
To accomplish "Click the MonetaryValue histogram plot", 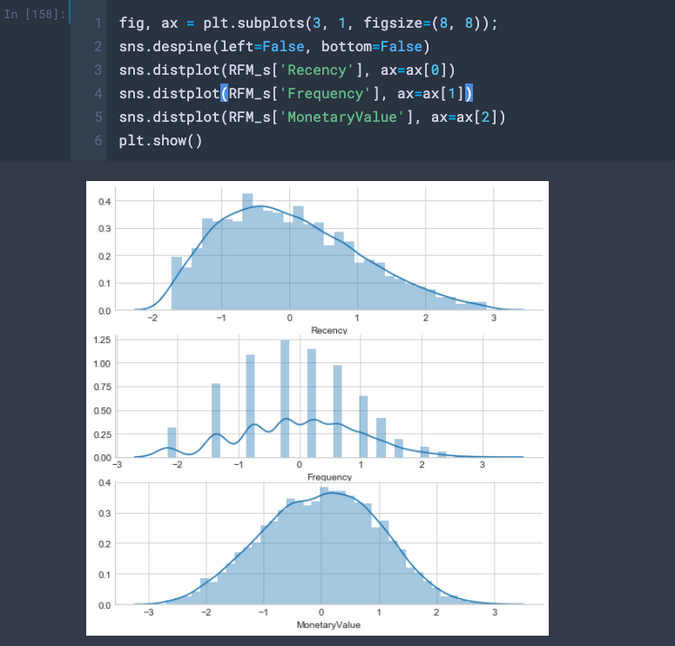I will click(x=329, y=543).
